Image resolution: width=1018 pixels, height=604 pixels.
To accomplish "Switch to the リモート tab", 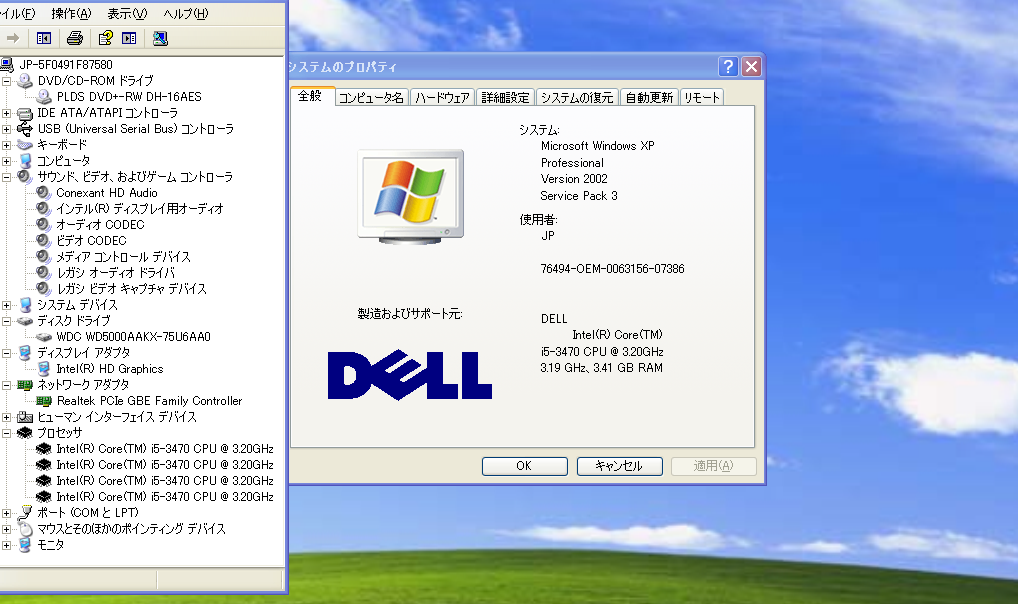I will coord(702,98).
